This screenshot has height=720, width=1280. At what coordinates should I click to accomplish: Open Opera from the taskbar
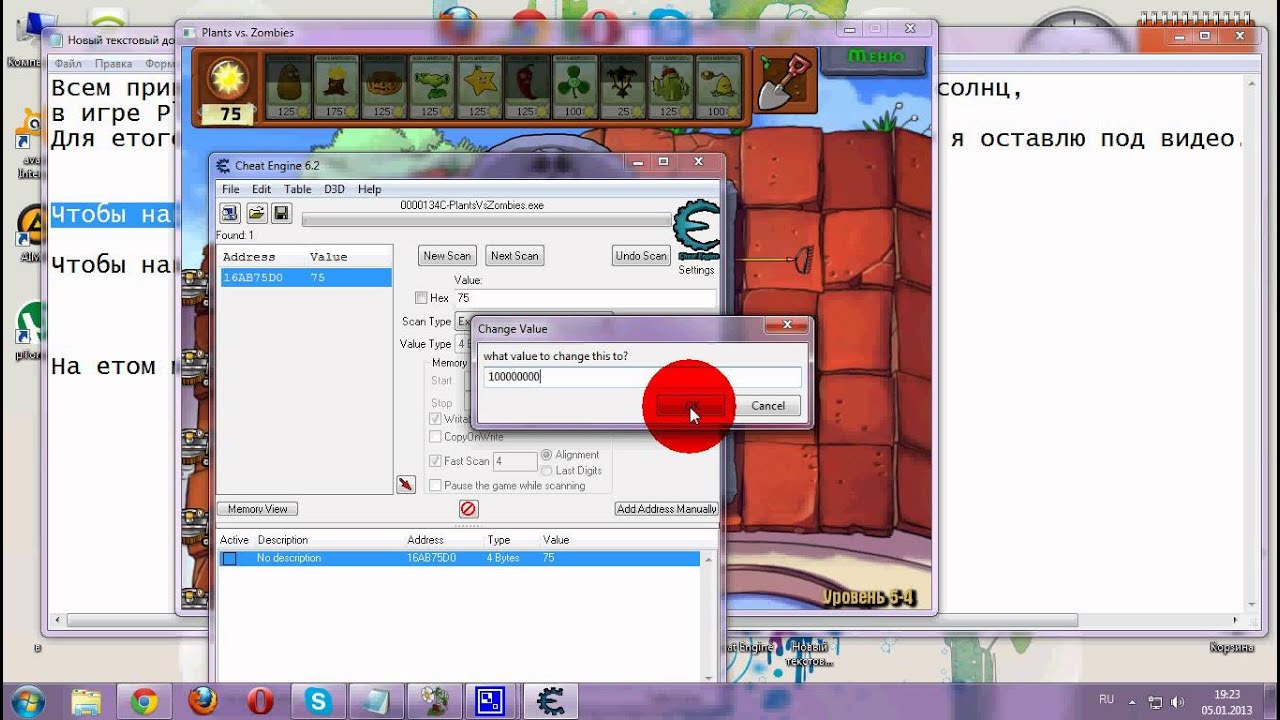pos(261,702)
